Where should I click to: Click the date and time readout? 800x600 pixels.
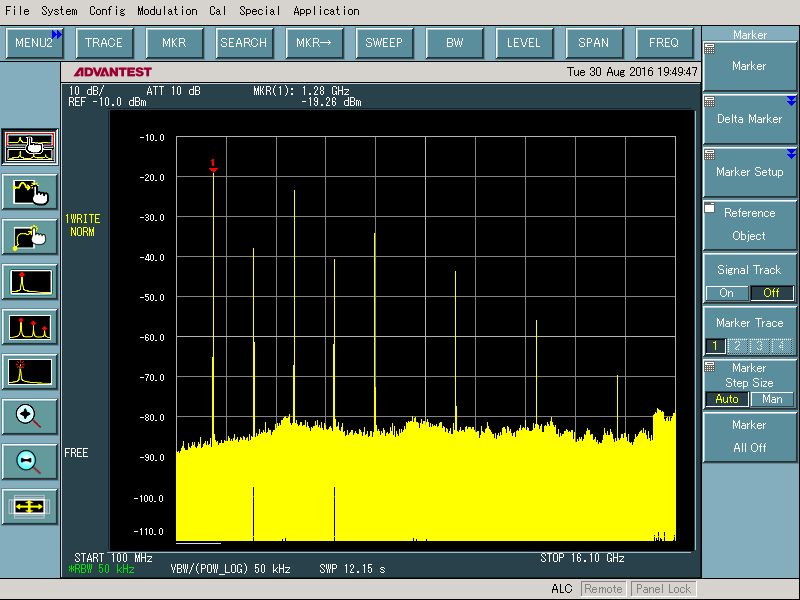point(632,71)
